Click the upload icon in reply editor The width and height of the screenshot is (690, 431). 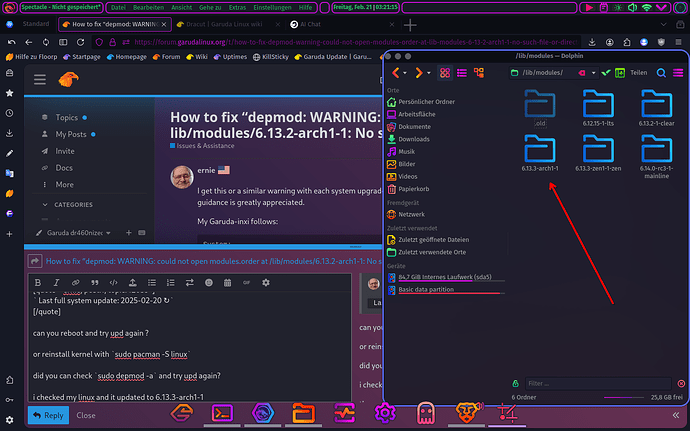(x=132, y=283)
